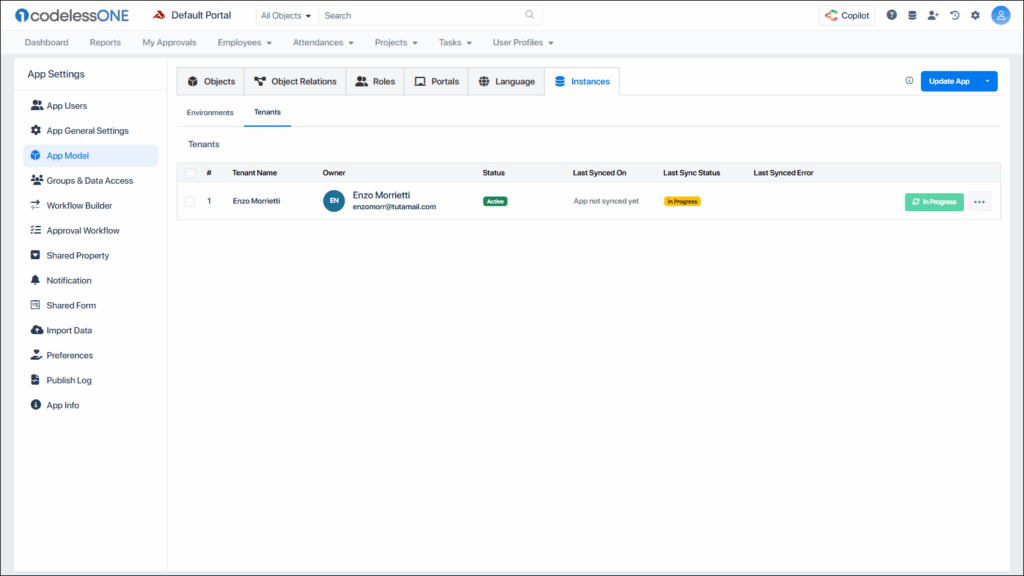Open the Copilot assistant

coord(847,15)
